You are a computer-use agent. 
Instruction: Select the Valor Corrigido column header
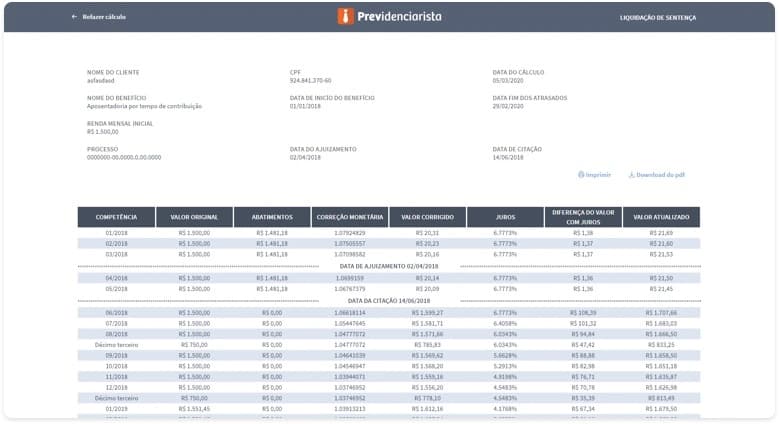427,217
